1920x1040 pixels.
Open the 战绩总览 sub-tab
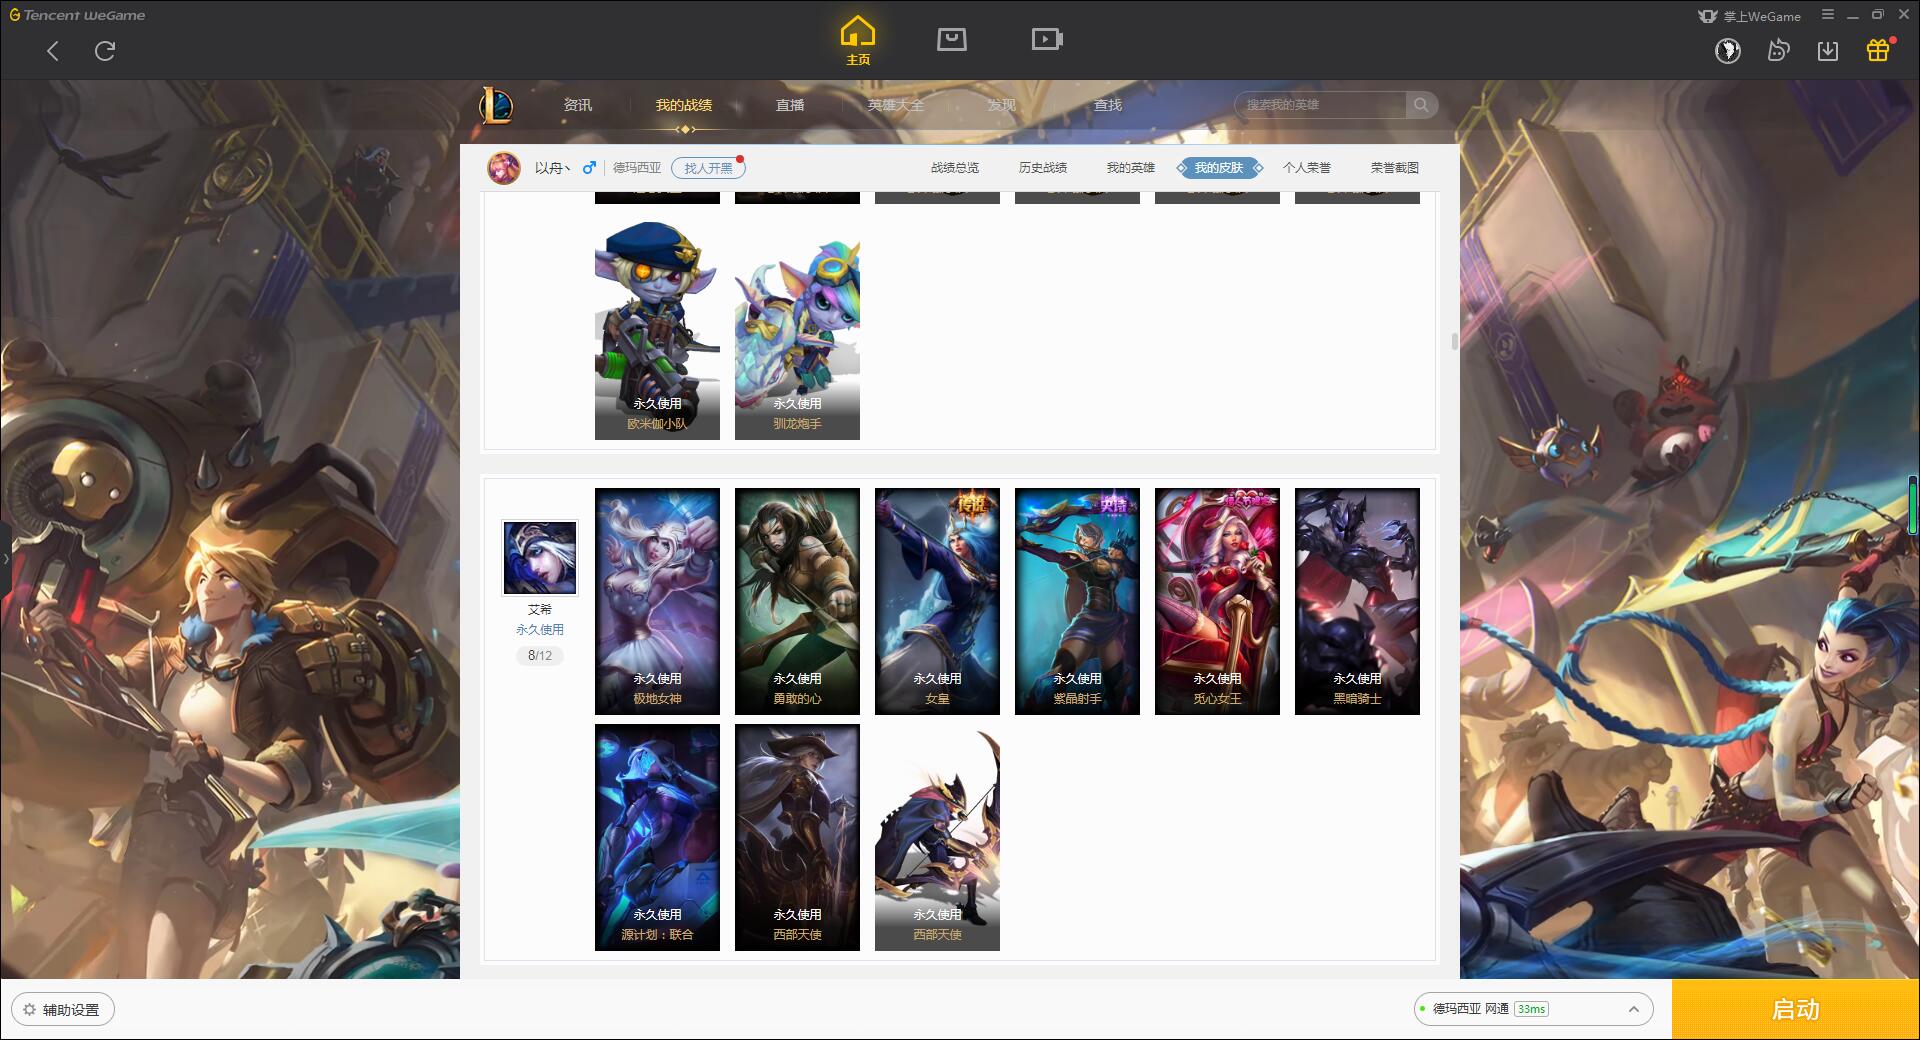(x=955, y=168)
